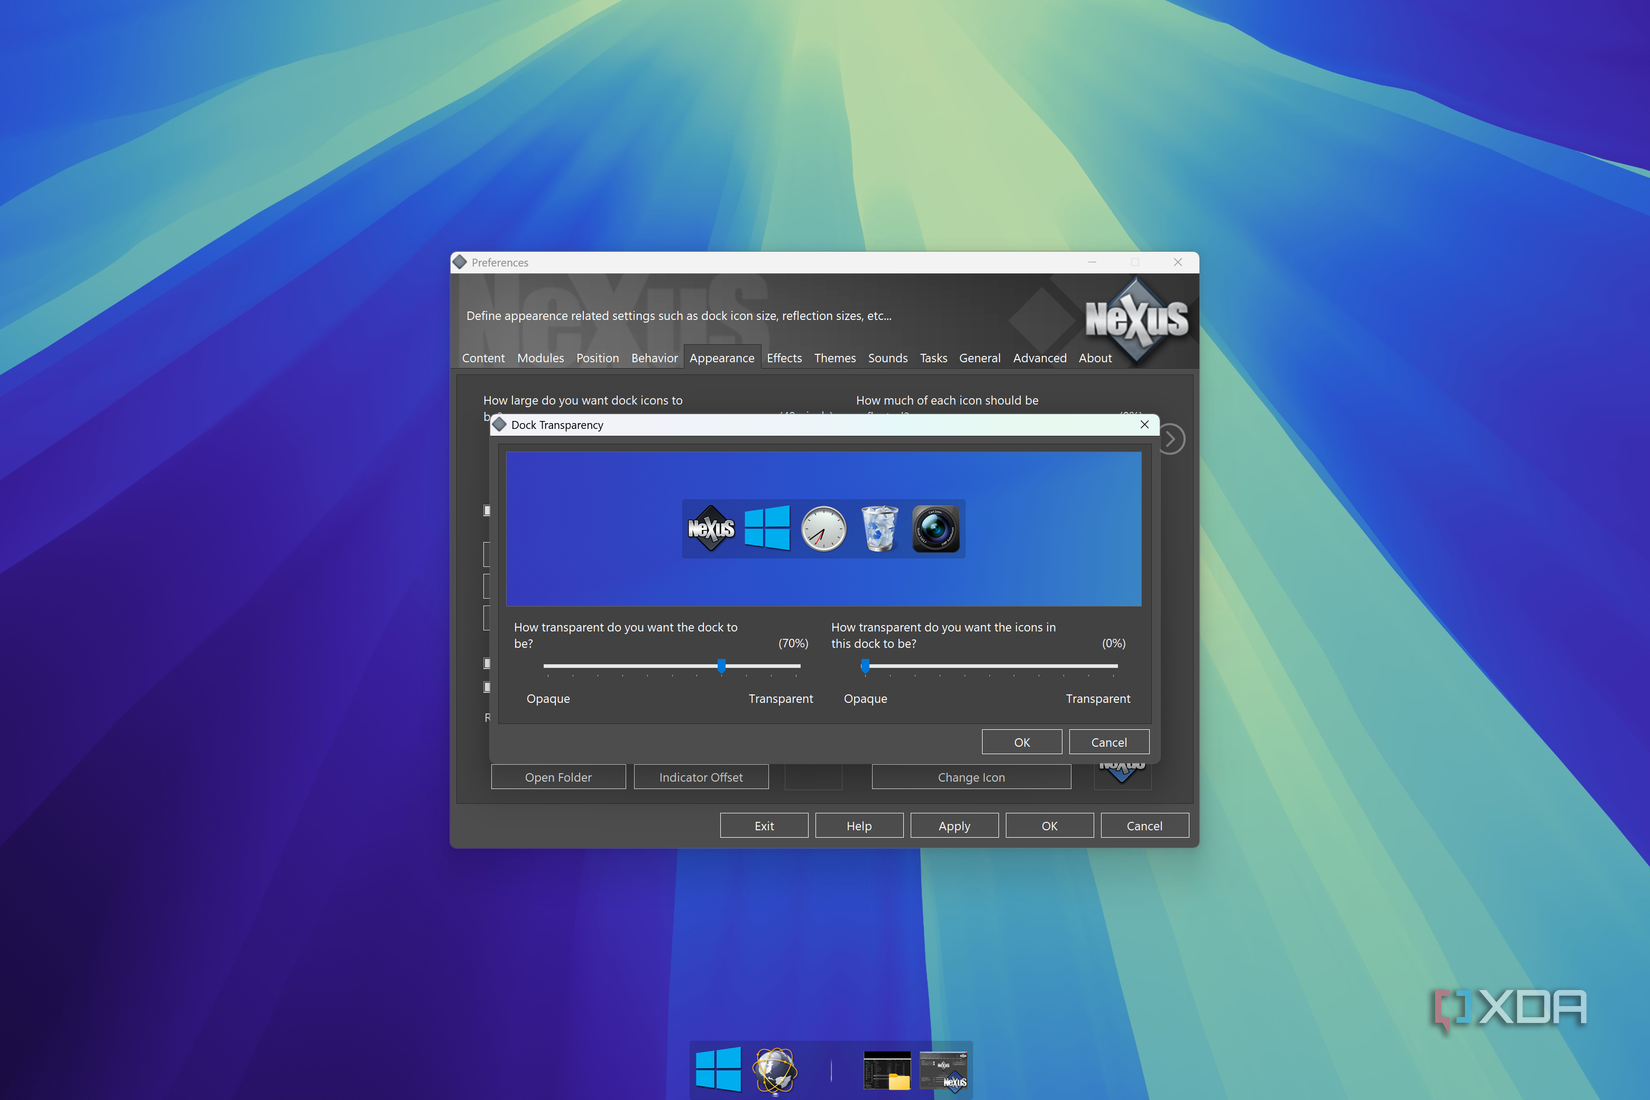
Task: Click the Recycle Bin icon in the dock preview
Action: [x=878, y=528]
